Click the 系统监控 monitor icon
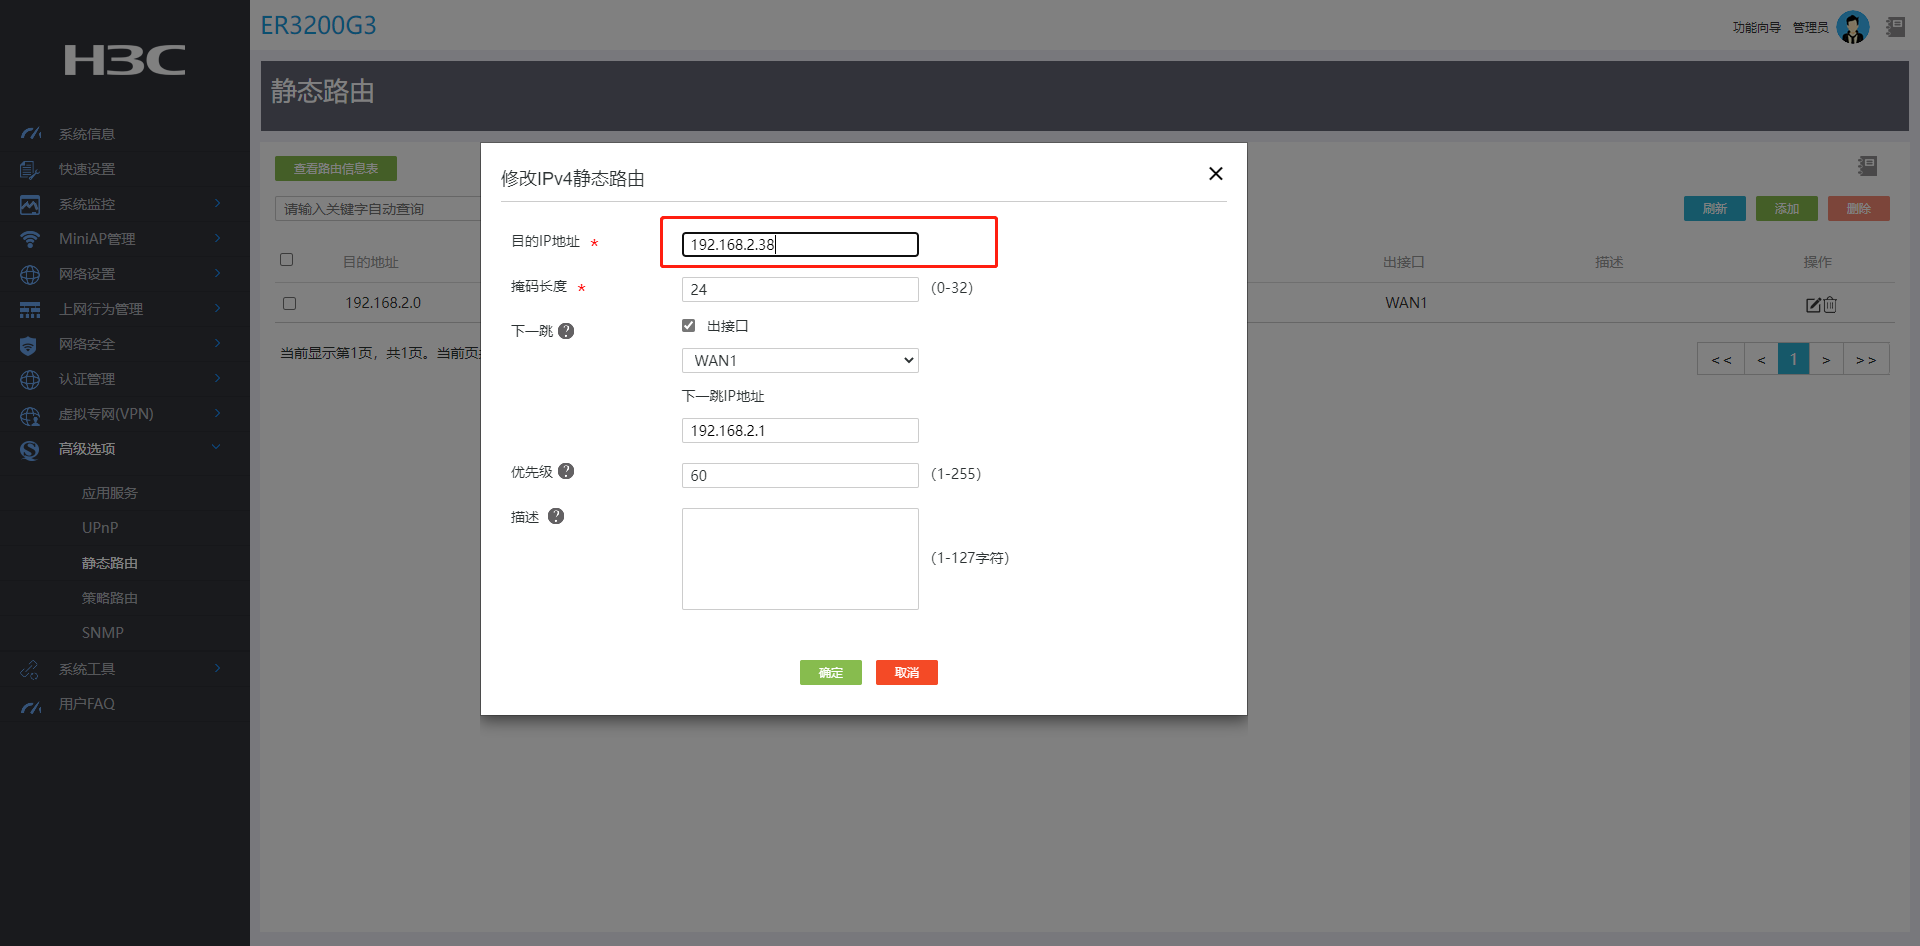1920x946 pixels. (x=30, y=204)
